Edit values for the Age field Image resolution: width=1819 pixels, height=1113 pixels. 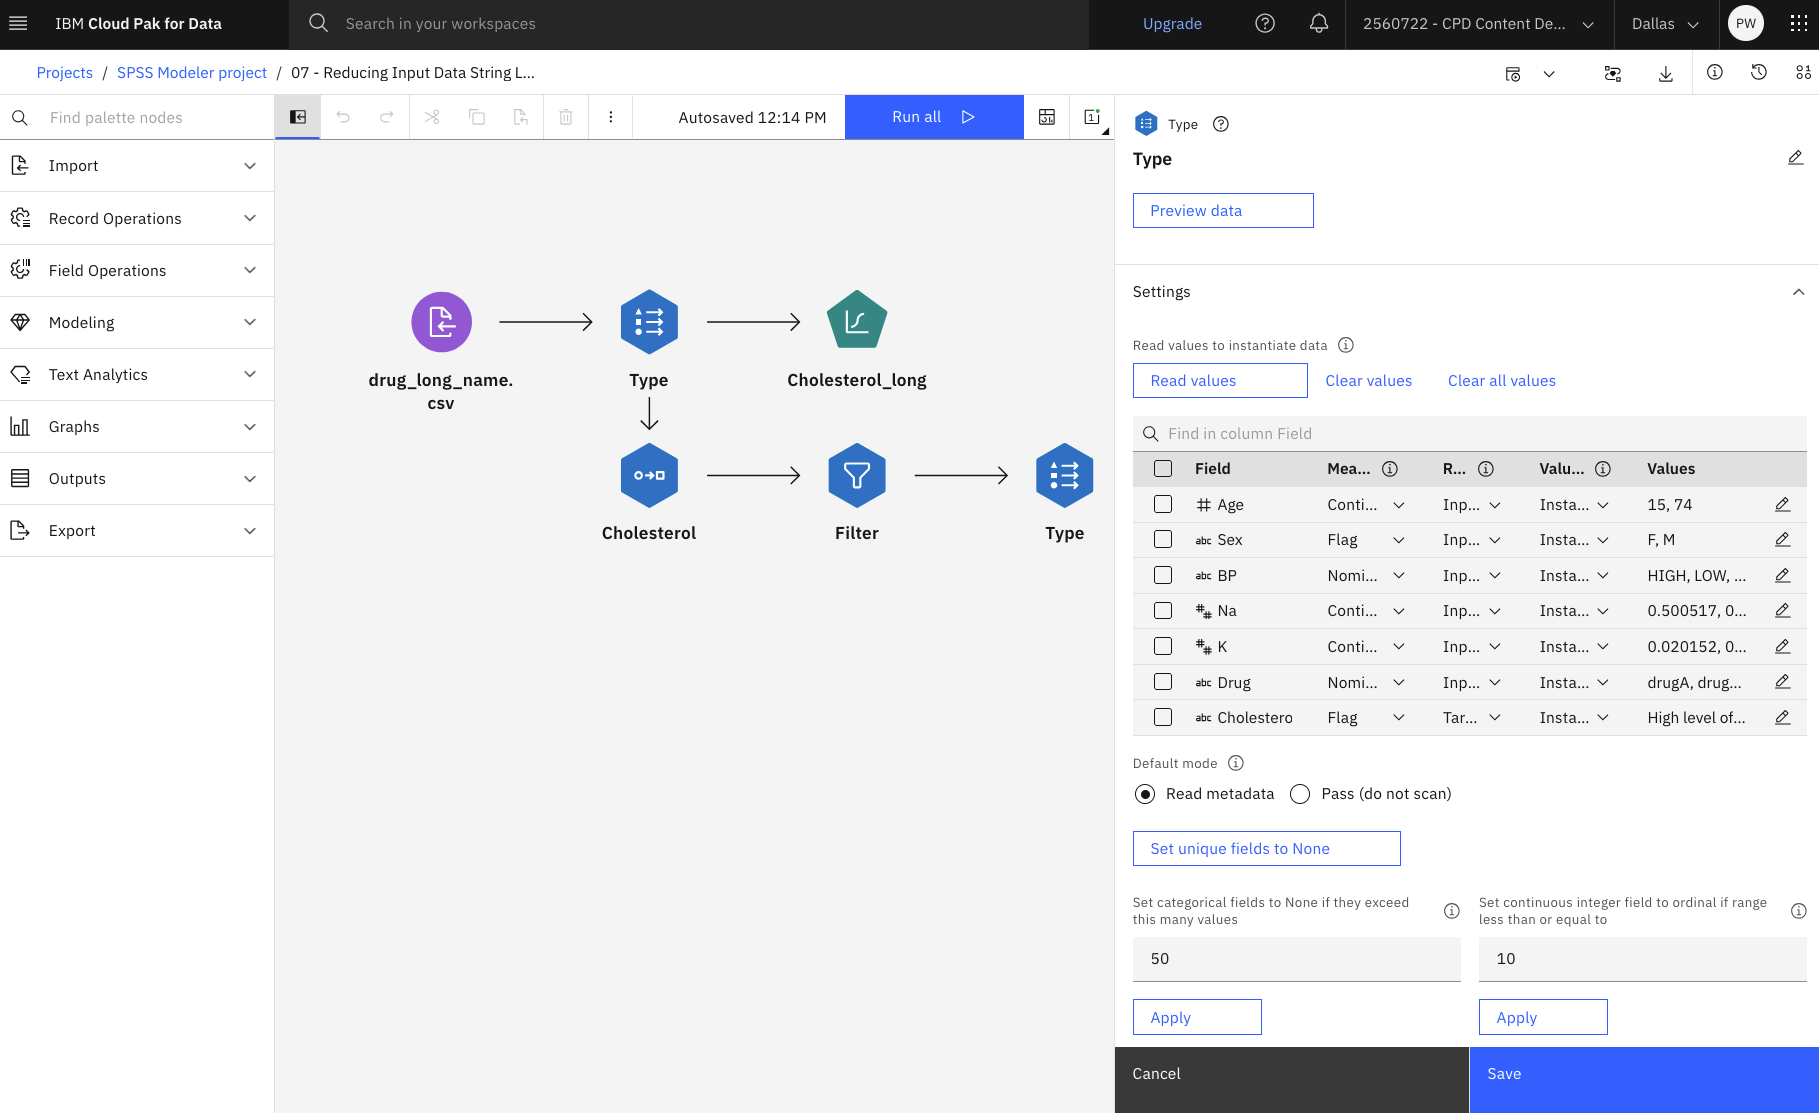click(x=1782, y=505)
